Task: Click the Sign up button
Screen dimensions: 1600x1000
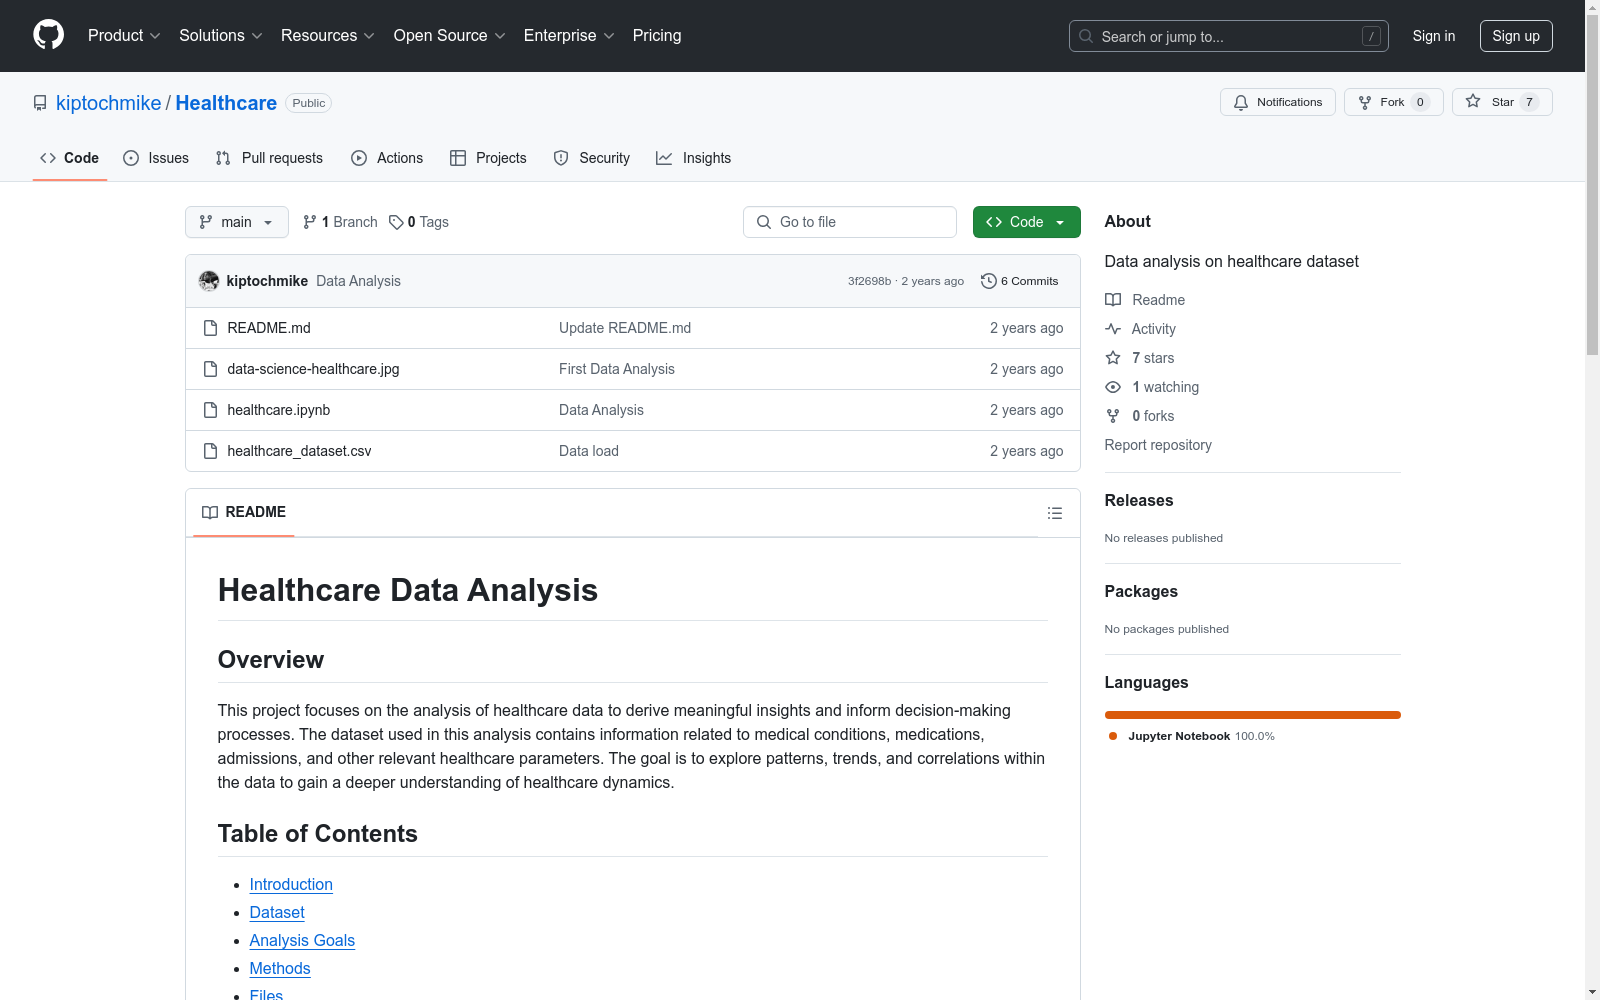Action: click(x=1516, y=36)
